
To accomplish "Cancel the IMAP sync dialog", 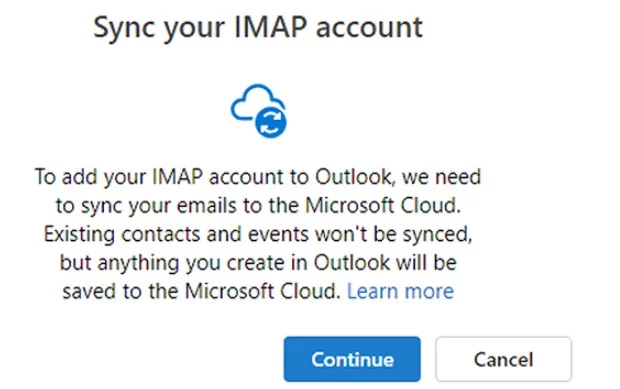I will pyautogui.click(x=503, y=359).
